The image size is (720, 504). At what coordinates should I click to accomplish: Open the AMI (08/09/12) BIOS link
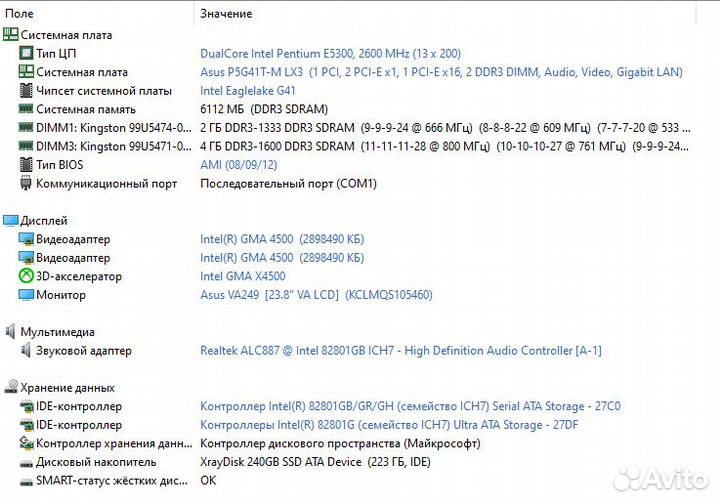238,164
